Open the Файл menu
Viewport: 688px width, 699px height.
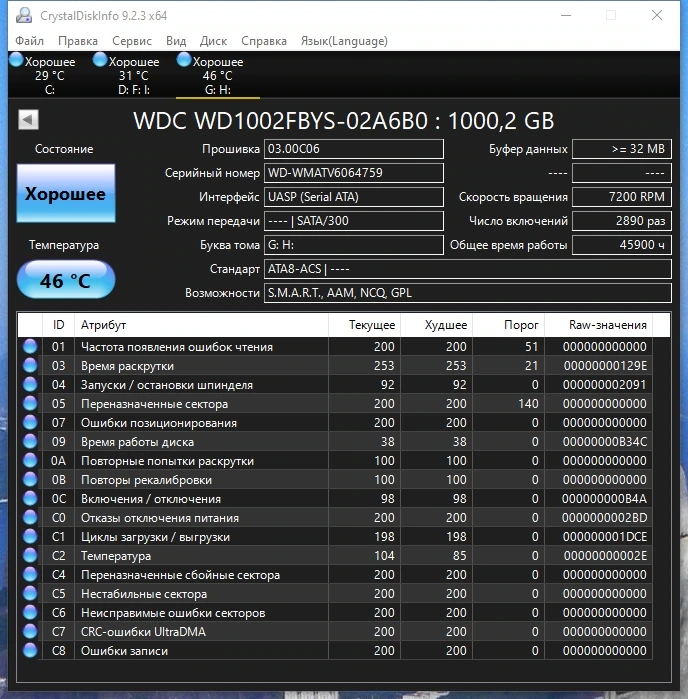coord(29,41)
